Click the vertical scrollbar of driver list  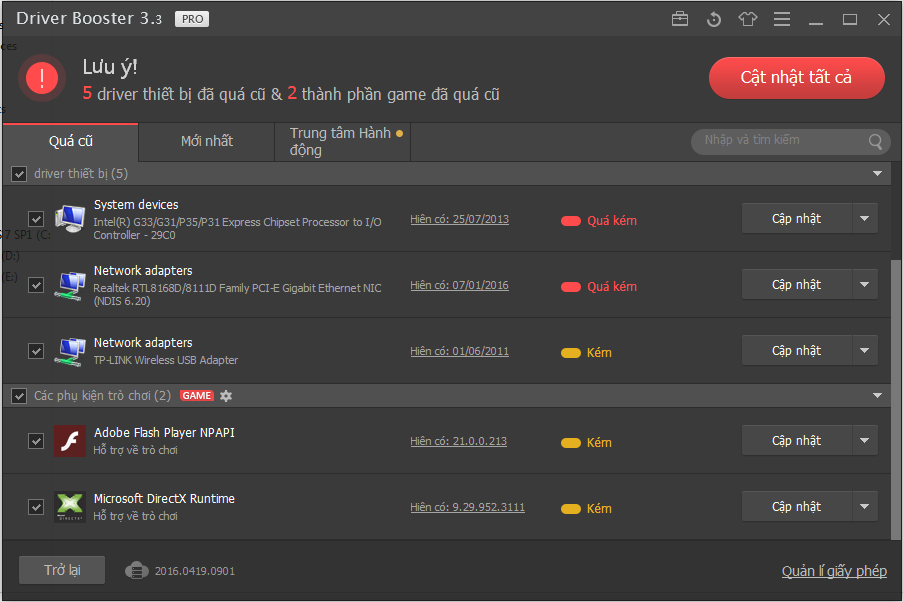tap(896, 400)
